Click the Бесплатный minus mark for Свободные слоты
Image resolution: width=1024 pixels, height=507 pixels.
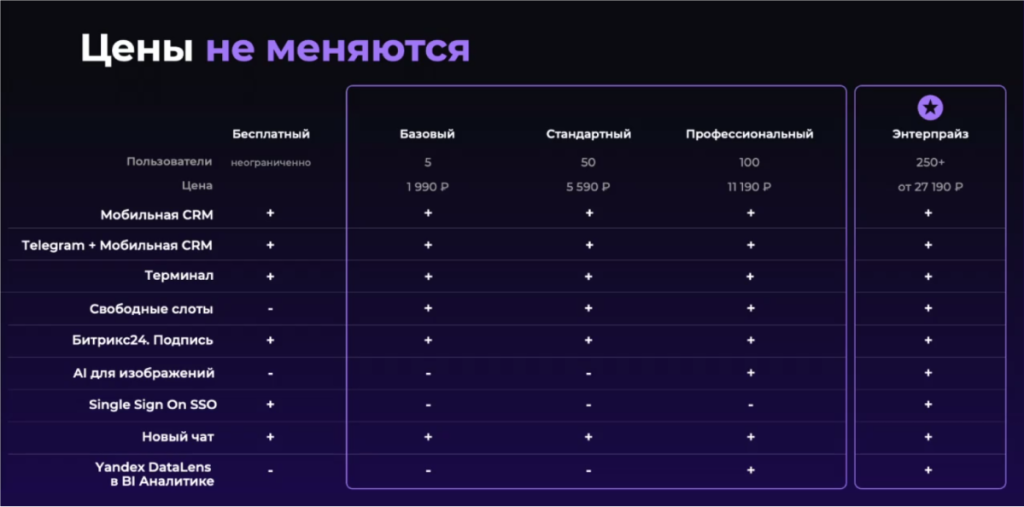[271, 309]
